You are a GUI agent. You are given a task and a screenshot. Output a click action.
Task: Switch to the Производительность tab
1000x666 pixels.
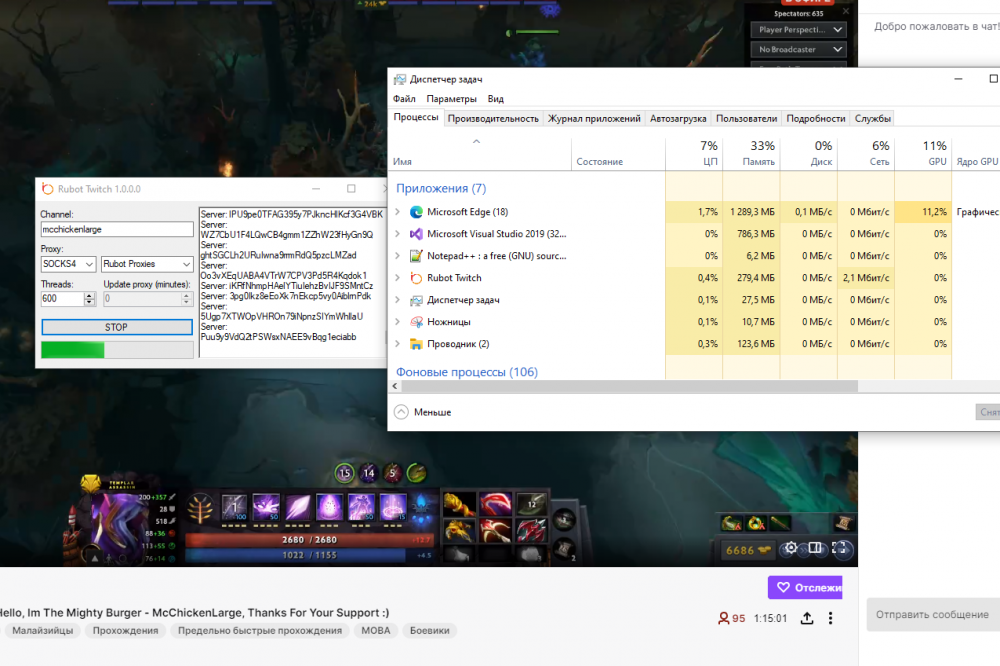493,118
